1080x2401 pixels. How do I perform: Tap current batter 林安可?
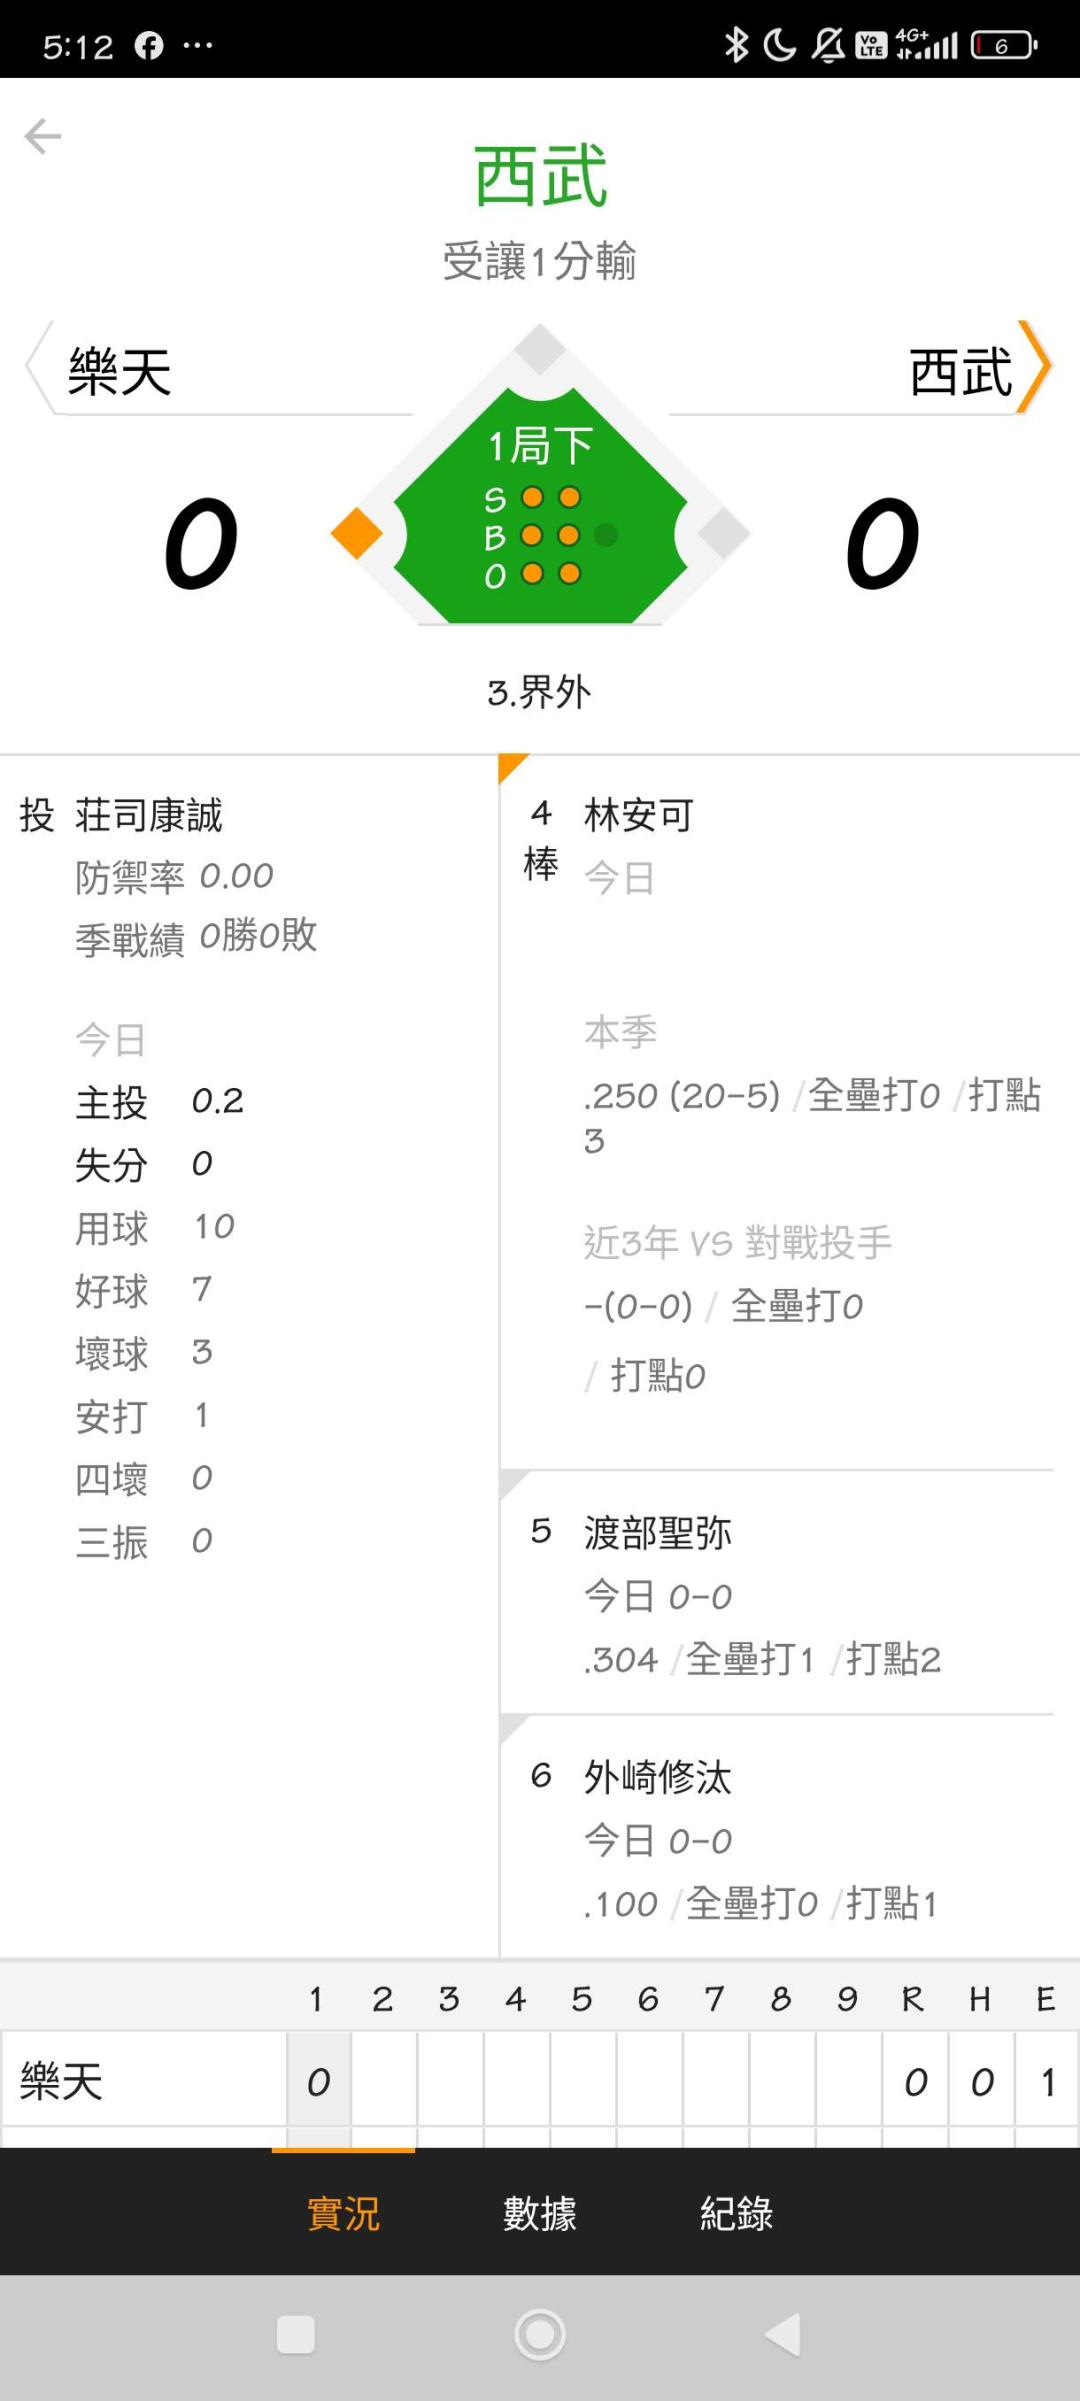639,815
